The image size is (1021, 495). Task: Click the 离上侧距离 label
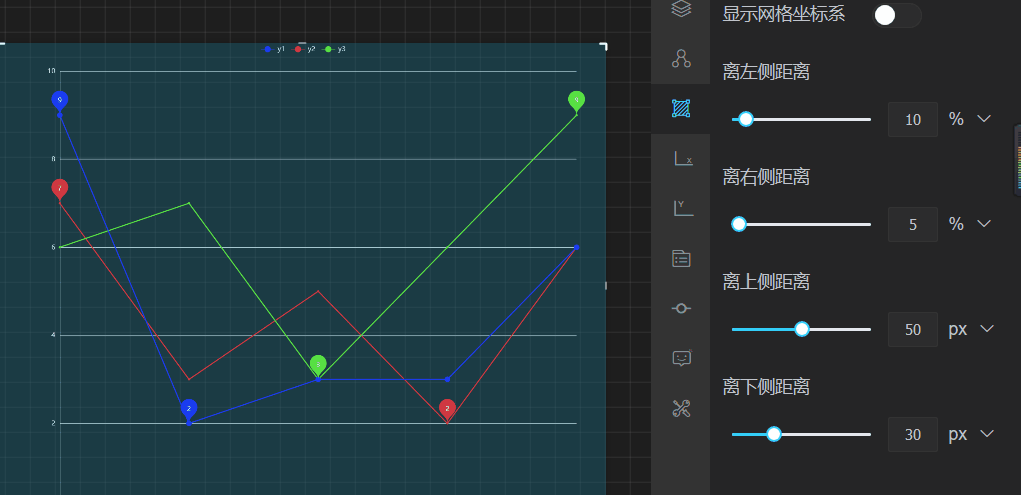766,281
